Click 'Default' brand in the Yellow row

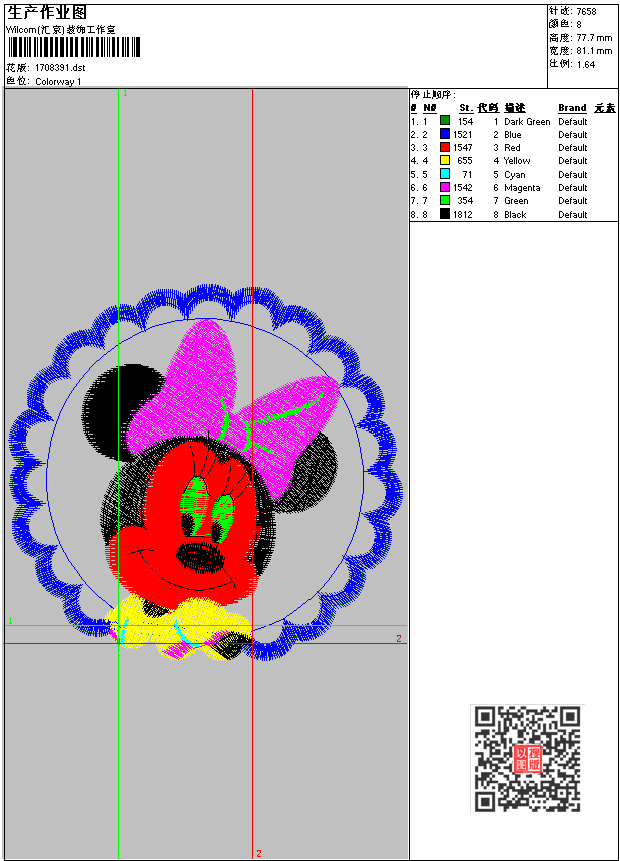coord(573,161)
